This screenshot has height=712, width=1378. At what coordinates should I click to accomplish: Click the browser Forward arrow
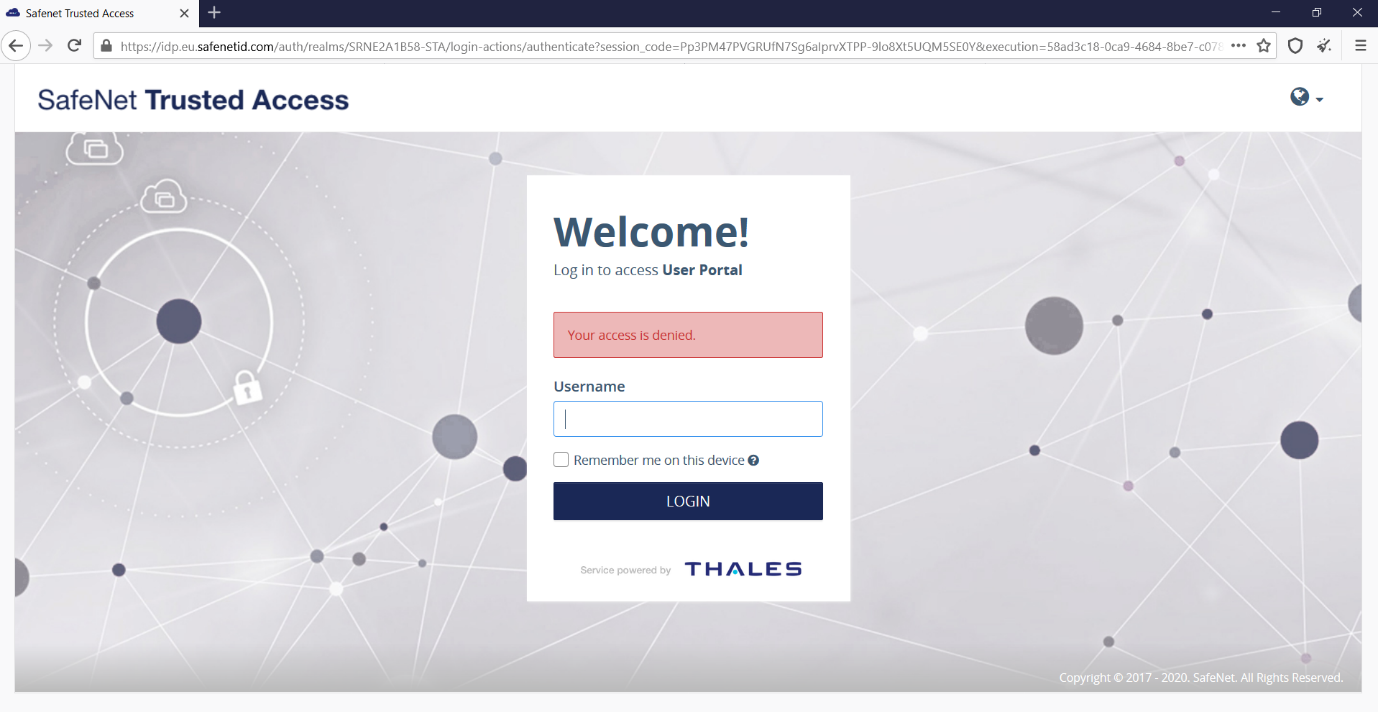[x=45, y=46]
